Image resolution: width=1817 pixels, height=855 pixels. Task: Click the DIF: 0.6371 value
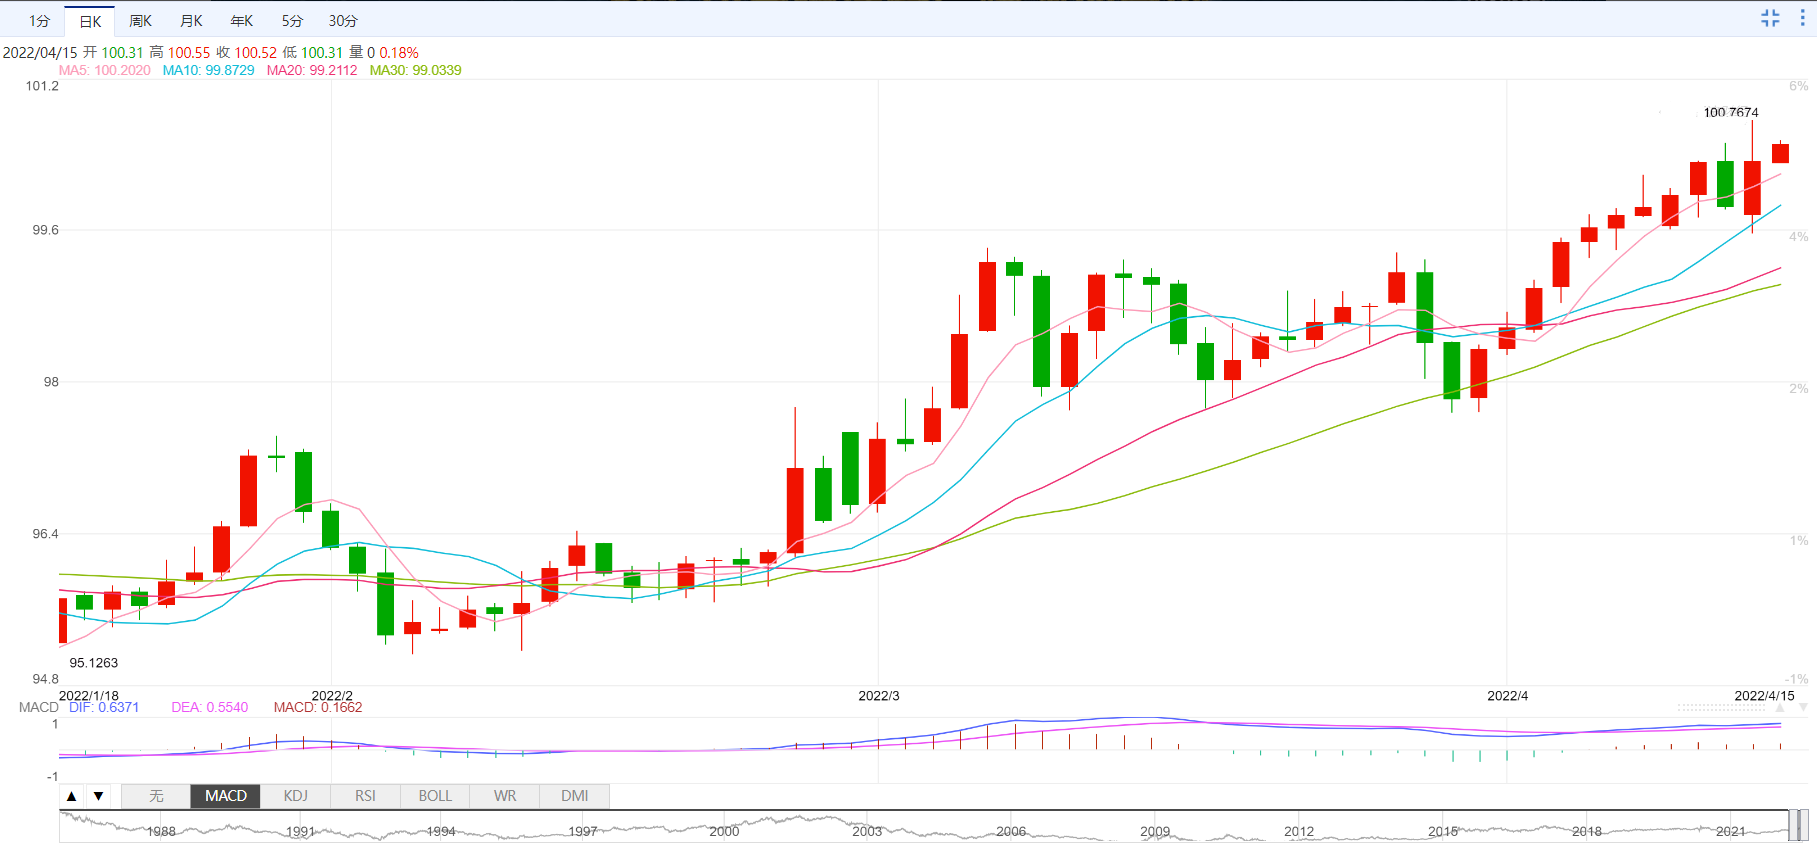[104, 707]
